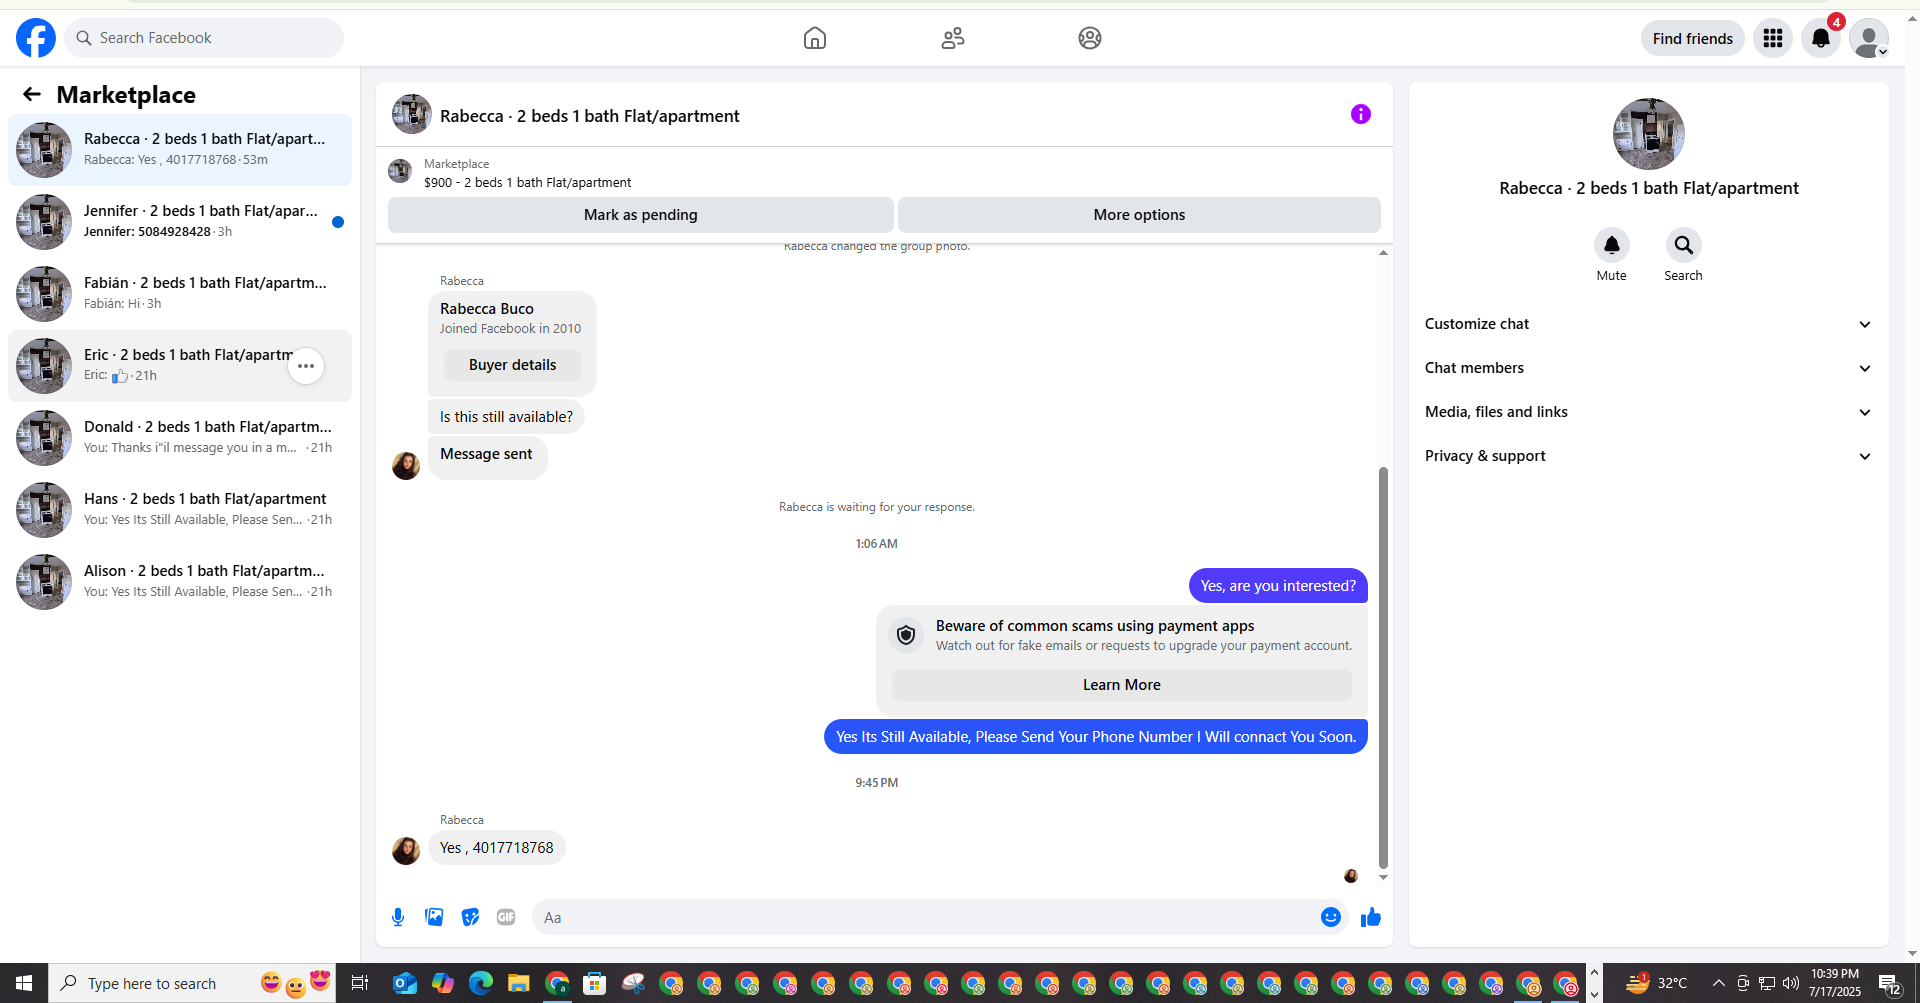The width and height of the screenshot is (1920, 1003).
Task: Open the Windows action center notifications icon
Action: (1890, 984)
